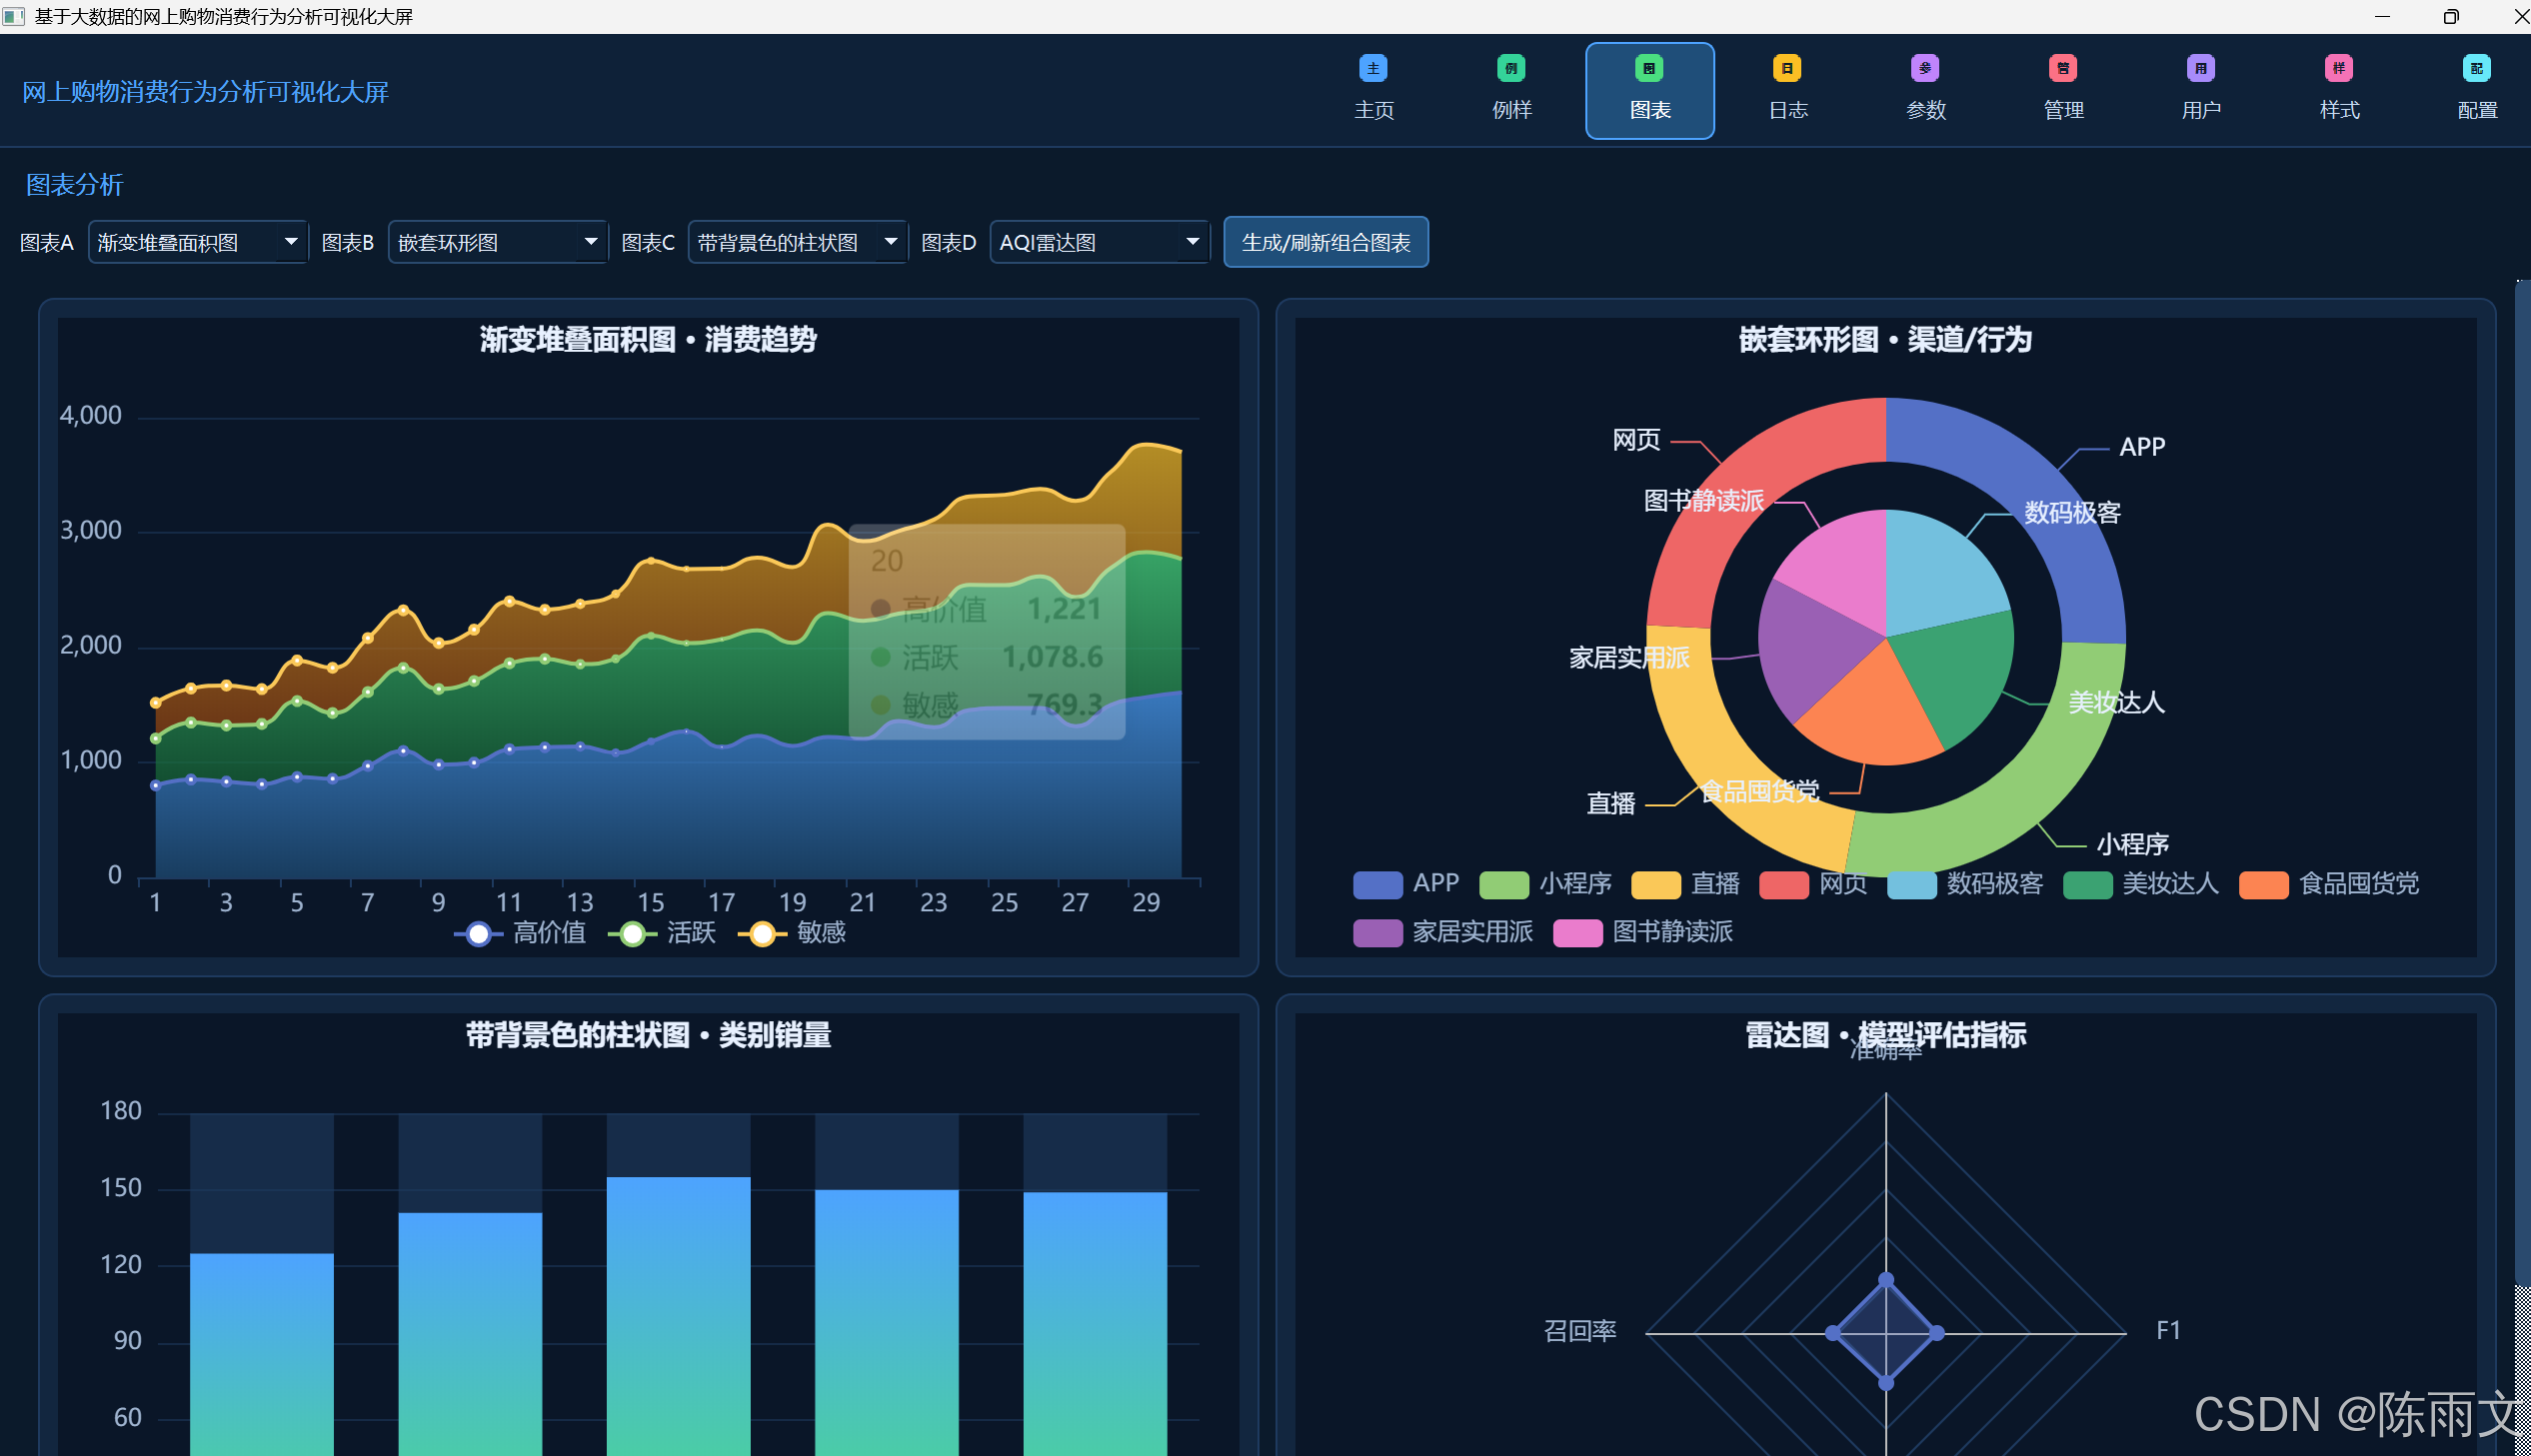Click the tallest third bar in 类别销量 chart

679,1316
